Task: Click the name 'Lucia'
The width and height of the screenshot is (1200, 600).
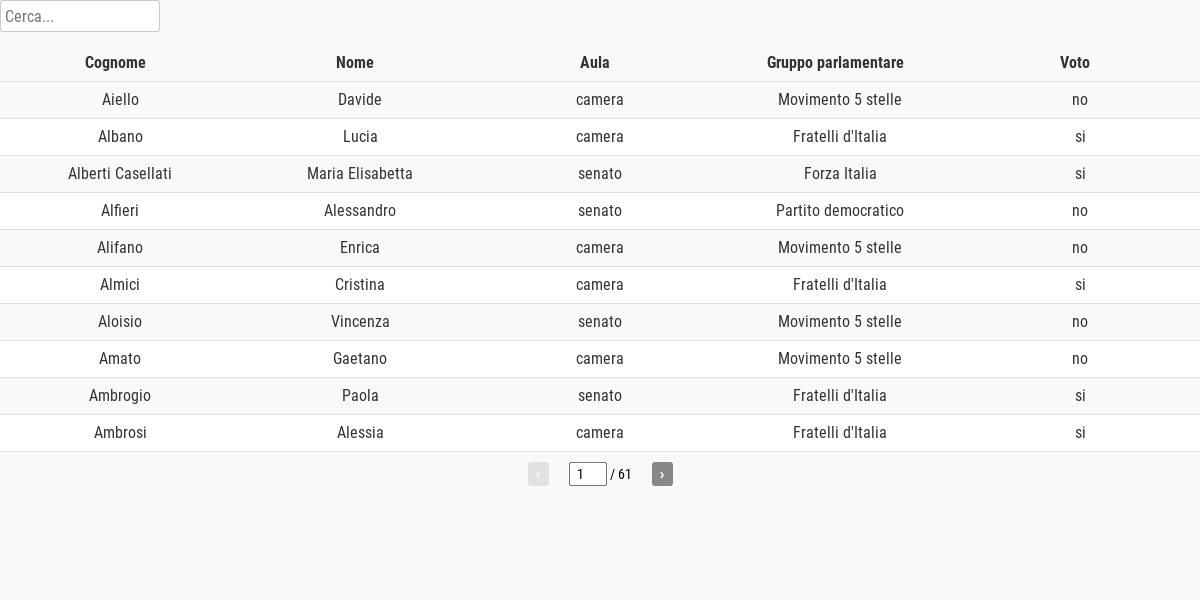Action: tap(360, 137)
